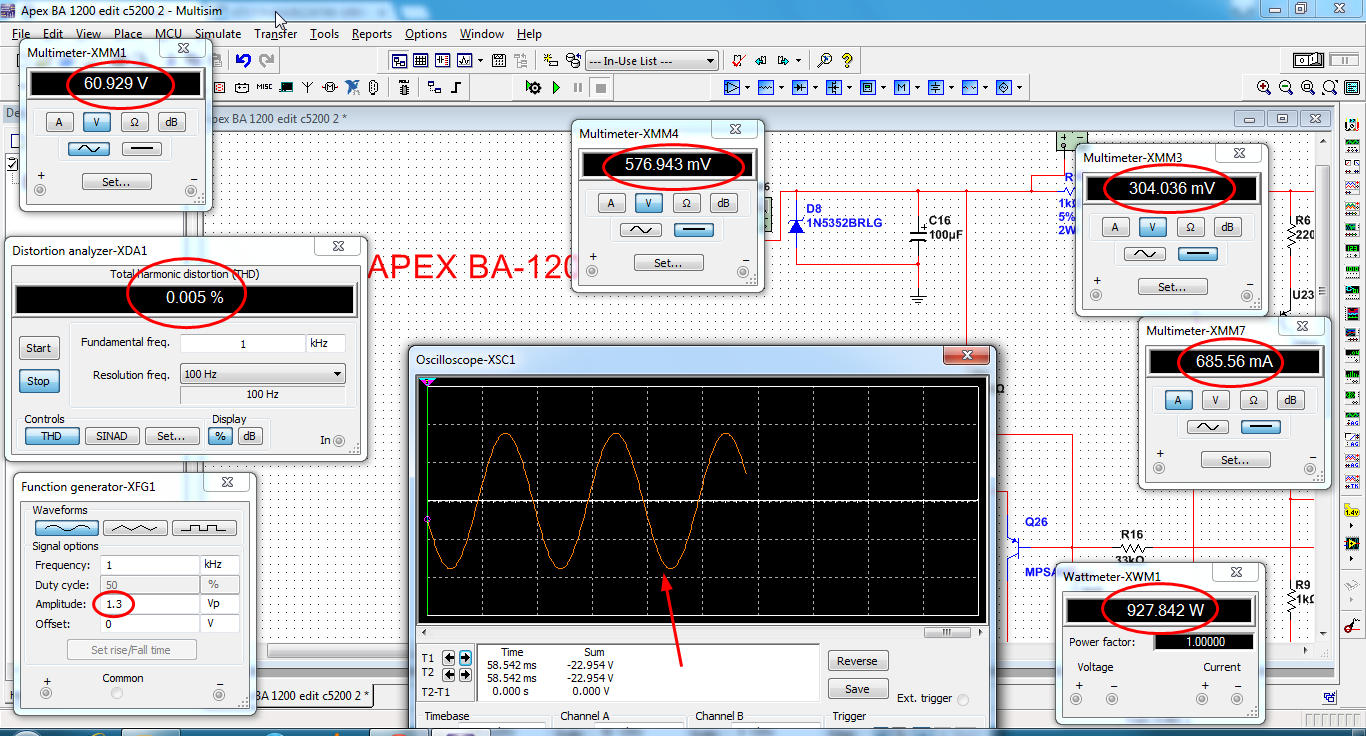Click Start in Distortion analyzer

(39, 348)
